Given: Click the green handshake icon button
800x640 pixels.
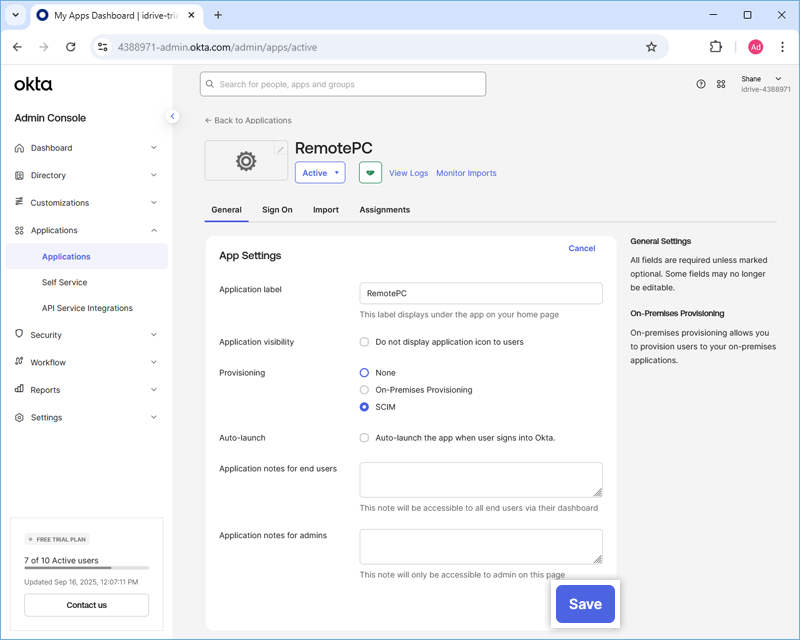Looking at the screenshot, I should (x=370, y=173).
